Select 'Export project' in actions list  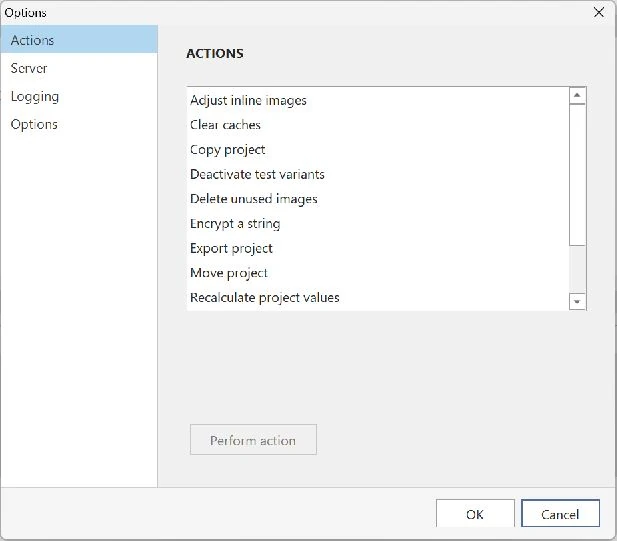pyautogui.click(x=378, y=248)
